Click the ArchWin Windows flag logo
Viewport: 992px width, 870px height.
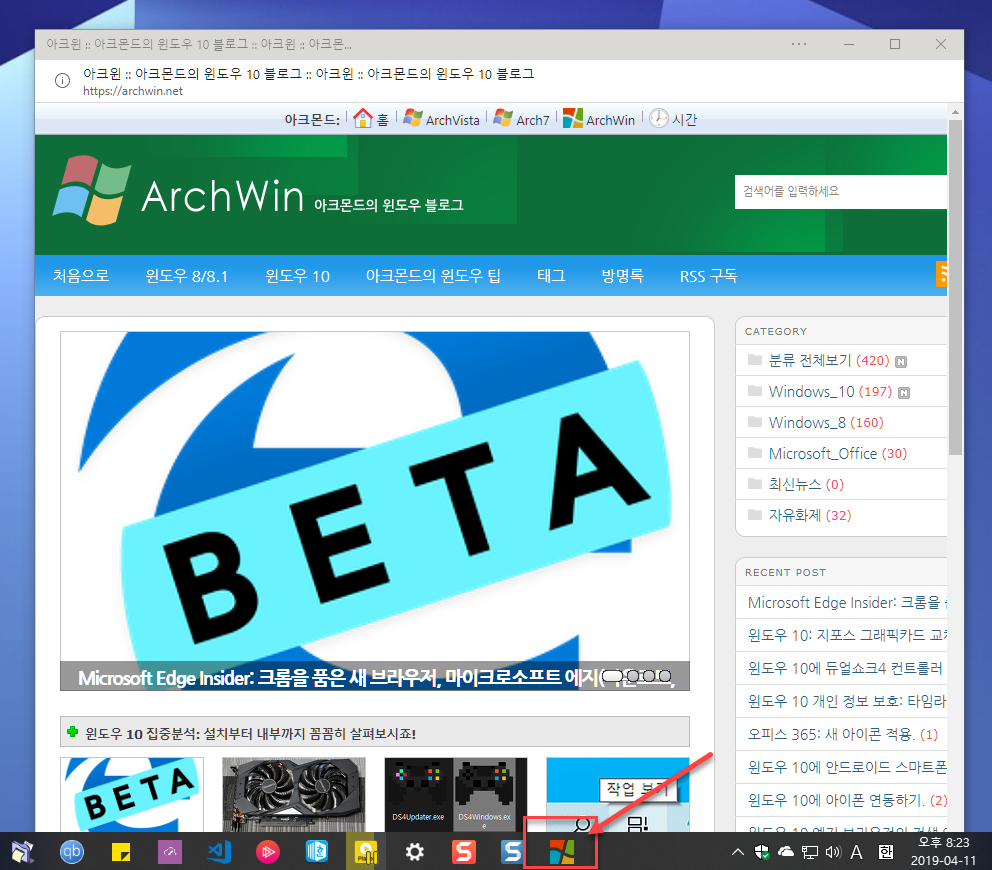(92, 190)
